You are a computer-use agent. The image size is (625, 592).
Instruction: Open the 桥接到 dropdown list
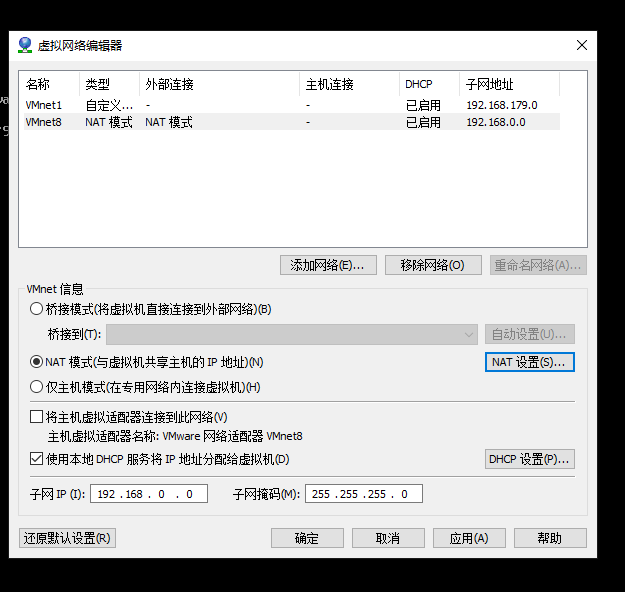coord(292,334)
